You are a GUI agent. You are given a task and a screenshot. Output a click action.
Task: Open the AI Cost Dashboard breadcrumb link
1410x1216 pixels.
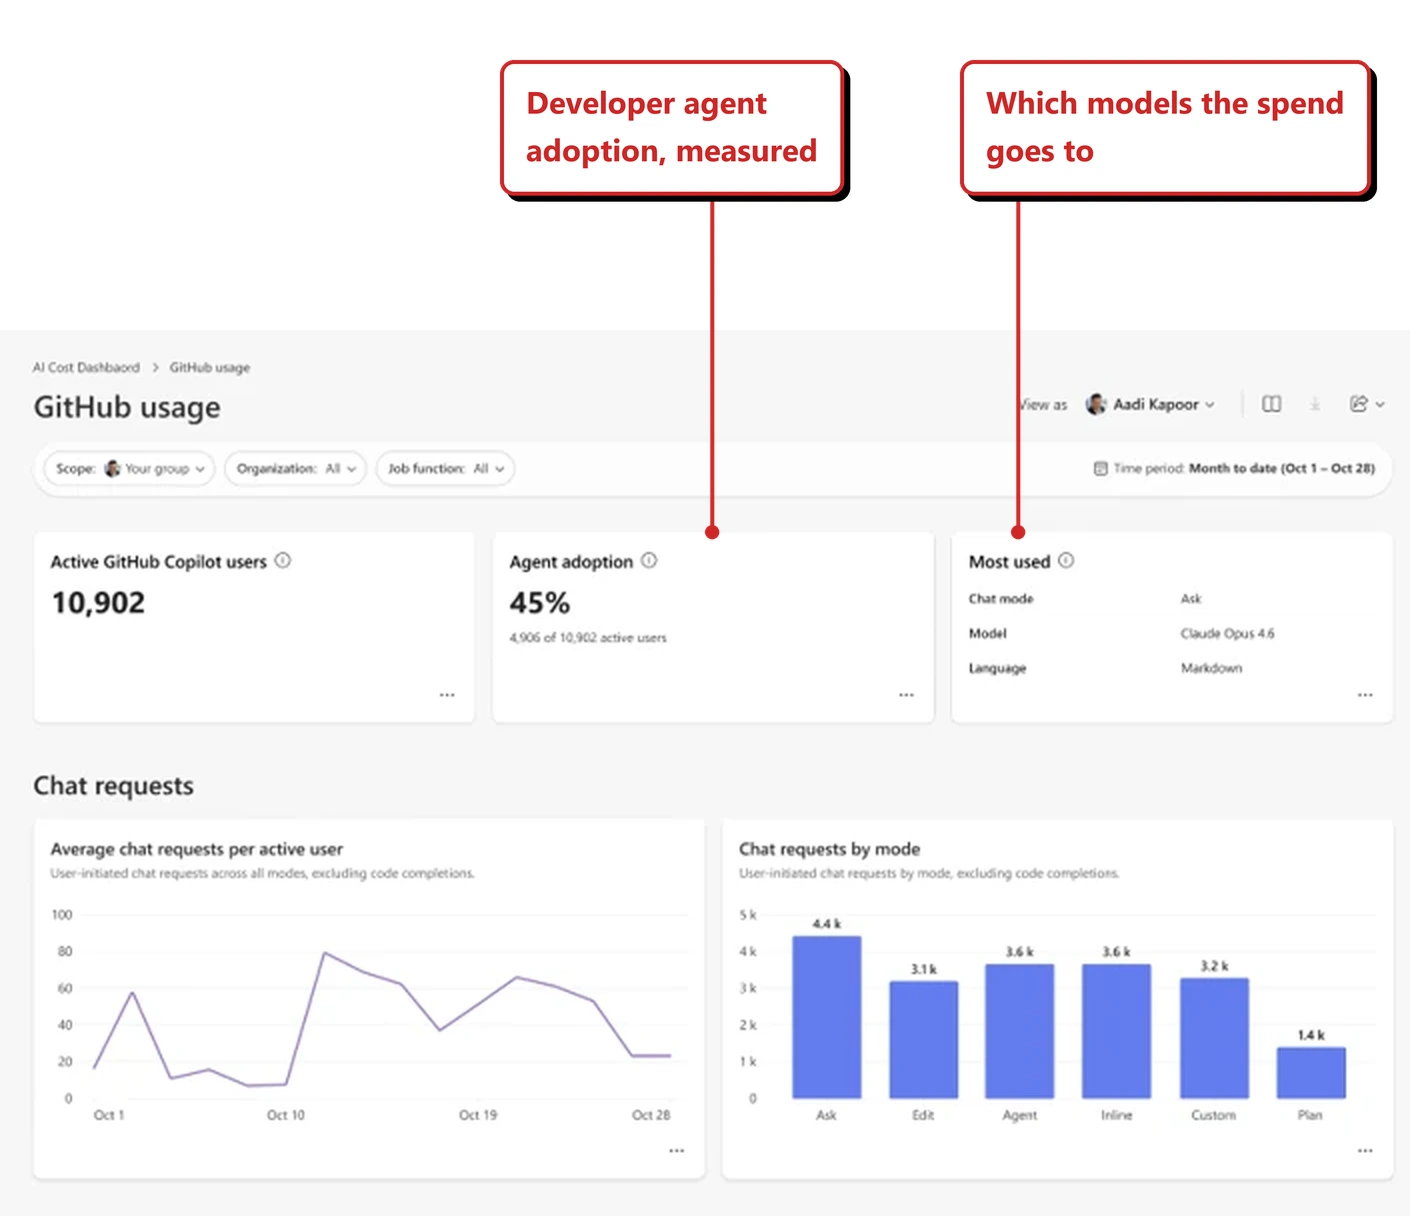[86, 368]
